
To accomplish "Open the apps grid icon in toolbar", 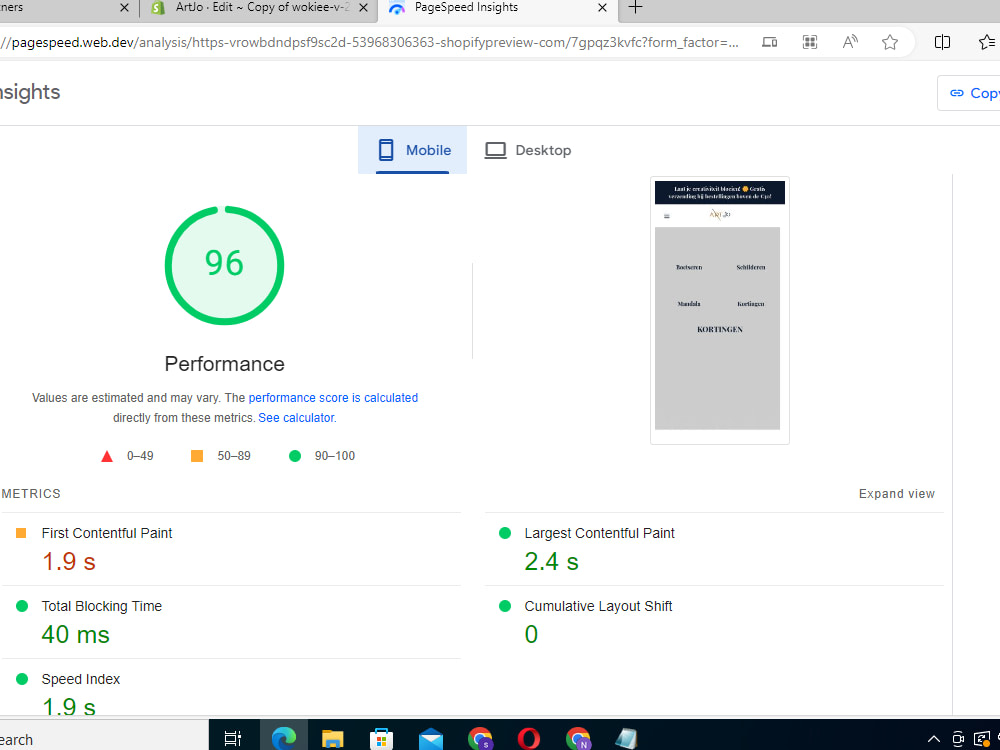I will pos(809,42).
